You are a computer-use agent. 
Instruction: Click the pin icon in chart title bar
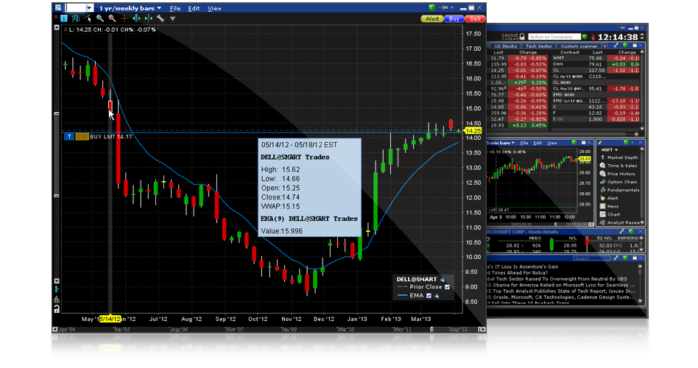tap(444, 8)
